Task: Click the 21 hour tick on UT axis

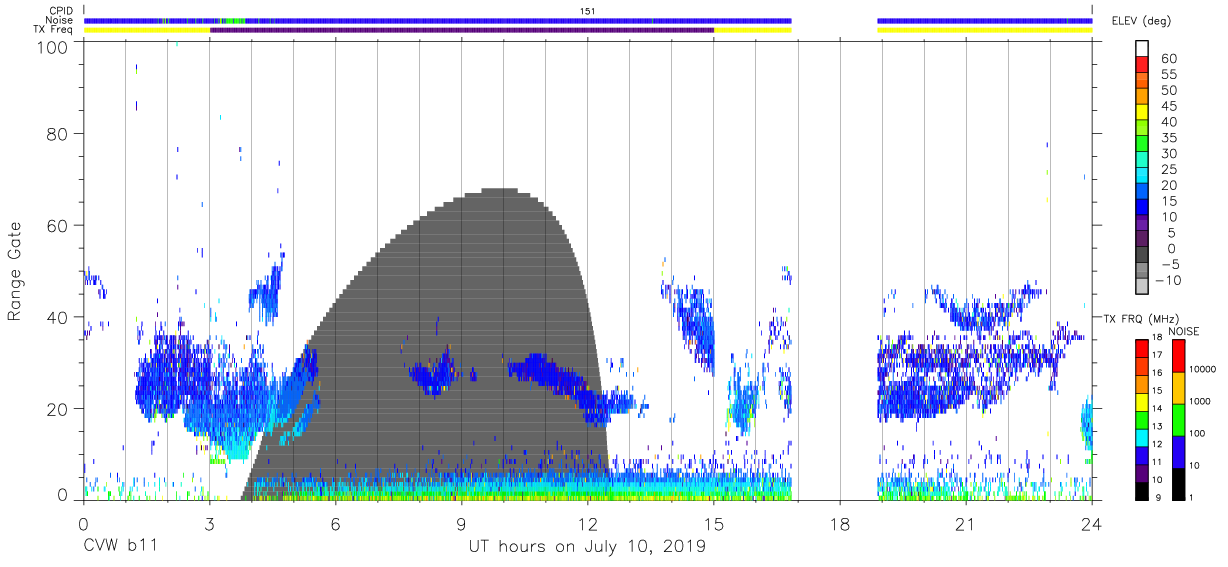Action: pyautogui.click(x=966, y=524)
